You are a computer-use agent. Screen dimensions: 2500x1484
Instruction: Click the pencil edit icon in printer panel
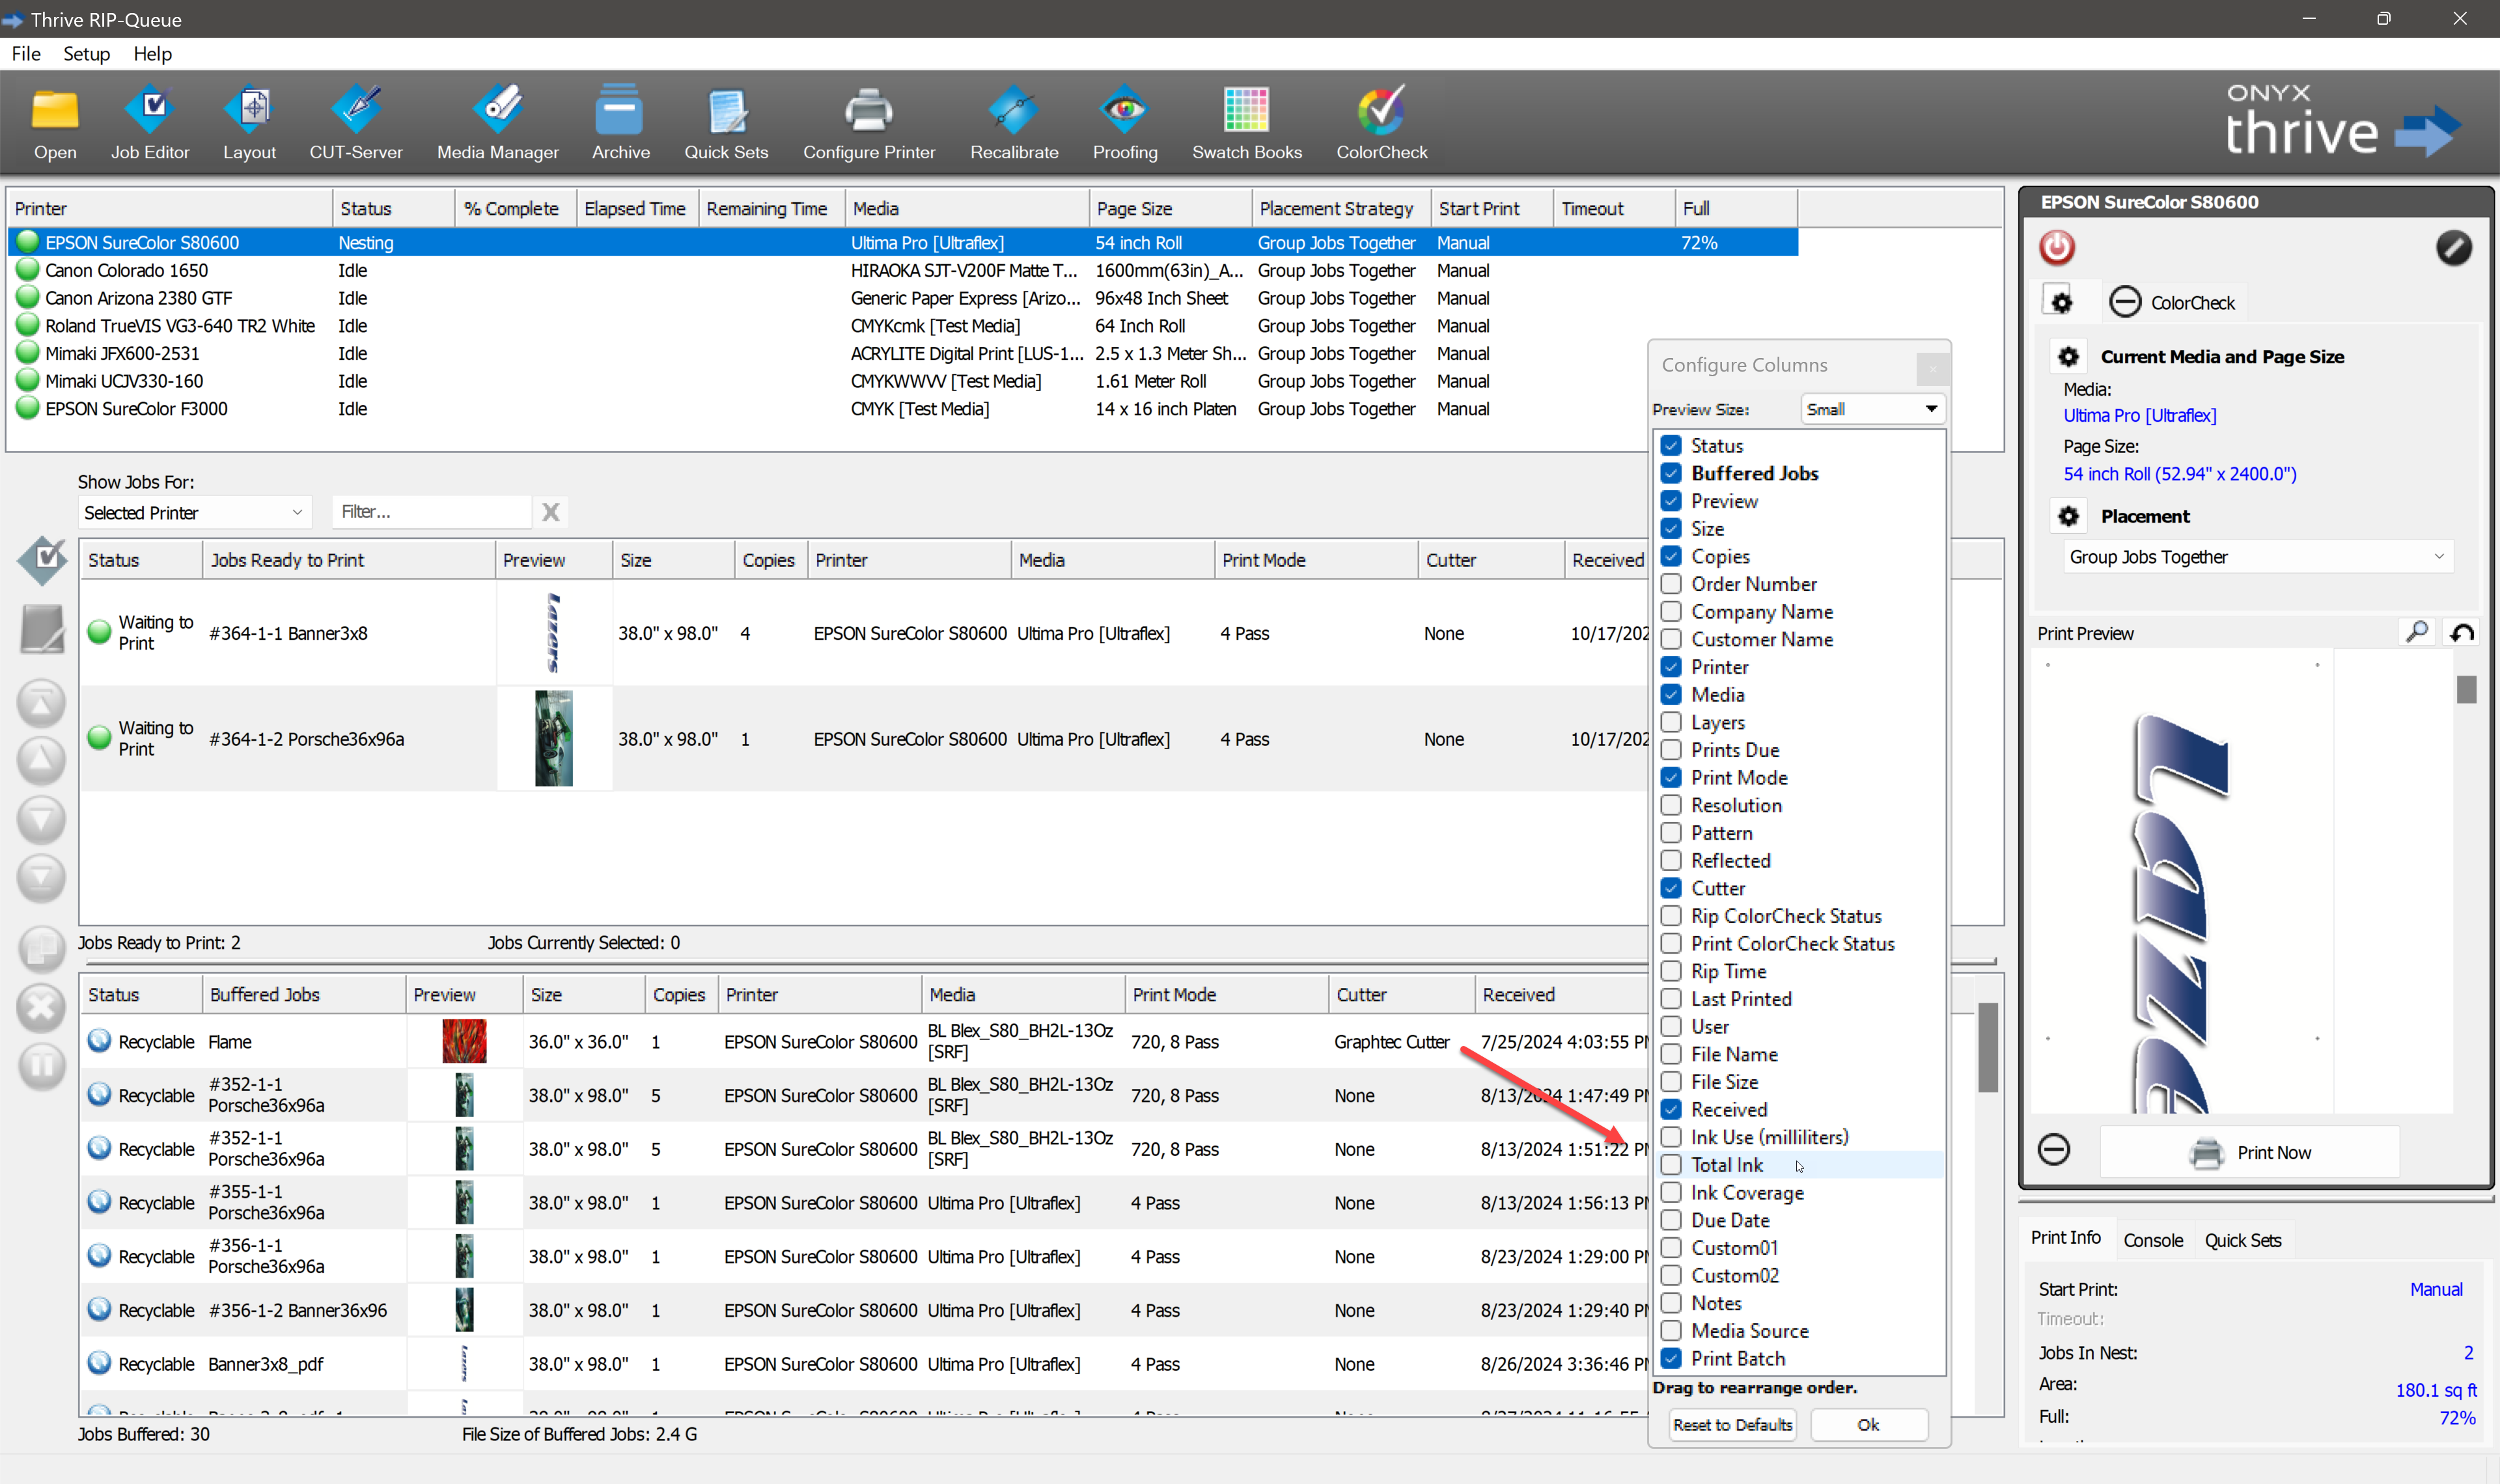2453,247
